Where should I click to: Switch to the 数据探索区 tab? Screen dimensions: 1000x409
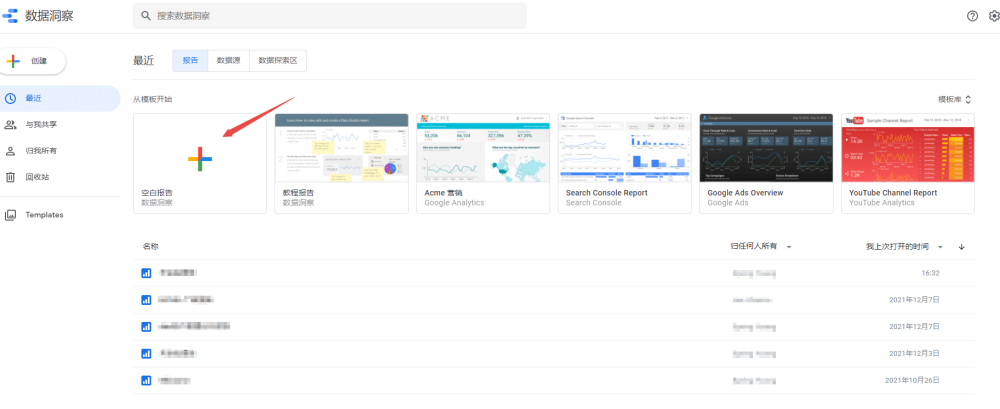pos(278,60)
